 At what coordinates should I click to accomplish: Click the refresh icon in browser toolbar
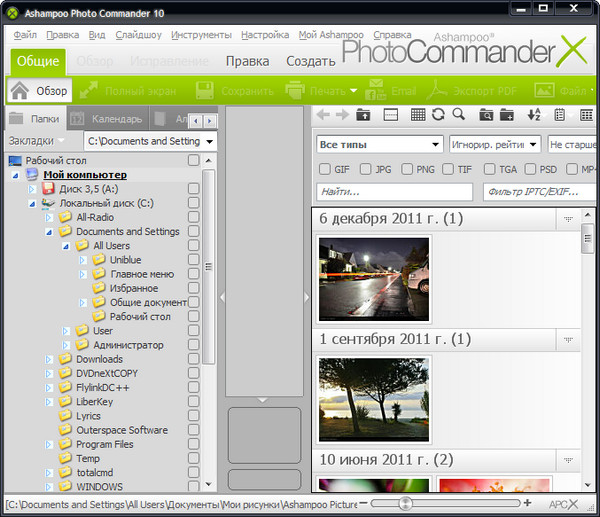click(439, 115)
